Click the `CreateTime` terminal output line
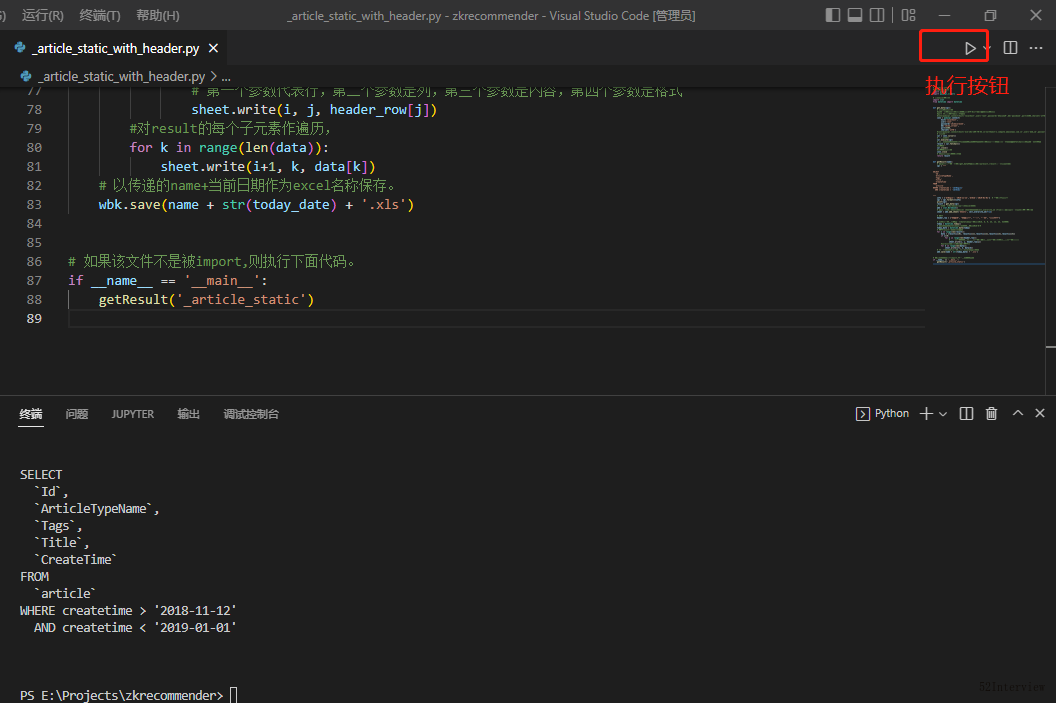This screenshot has width=1056, height=703. (x=75, y=560)
